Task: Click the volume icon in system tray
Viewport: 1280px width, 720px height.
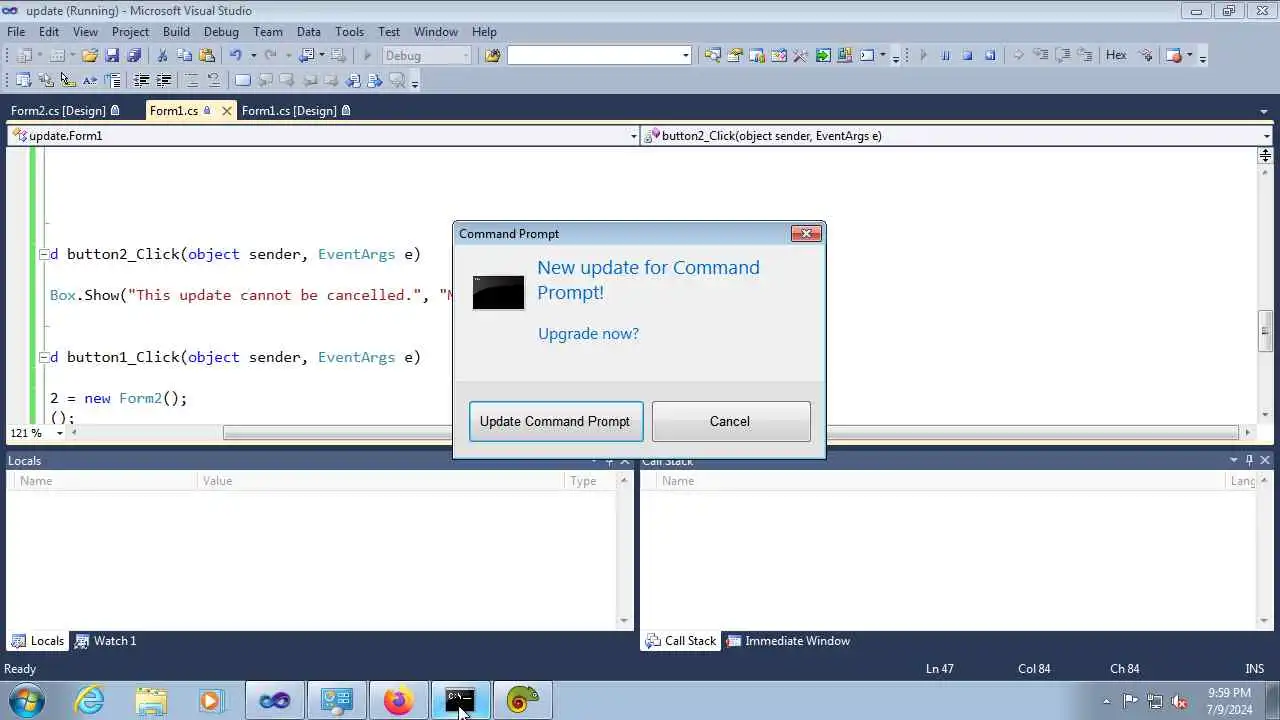Action: [1179, 701]
